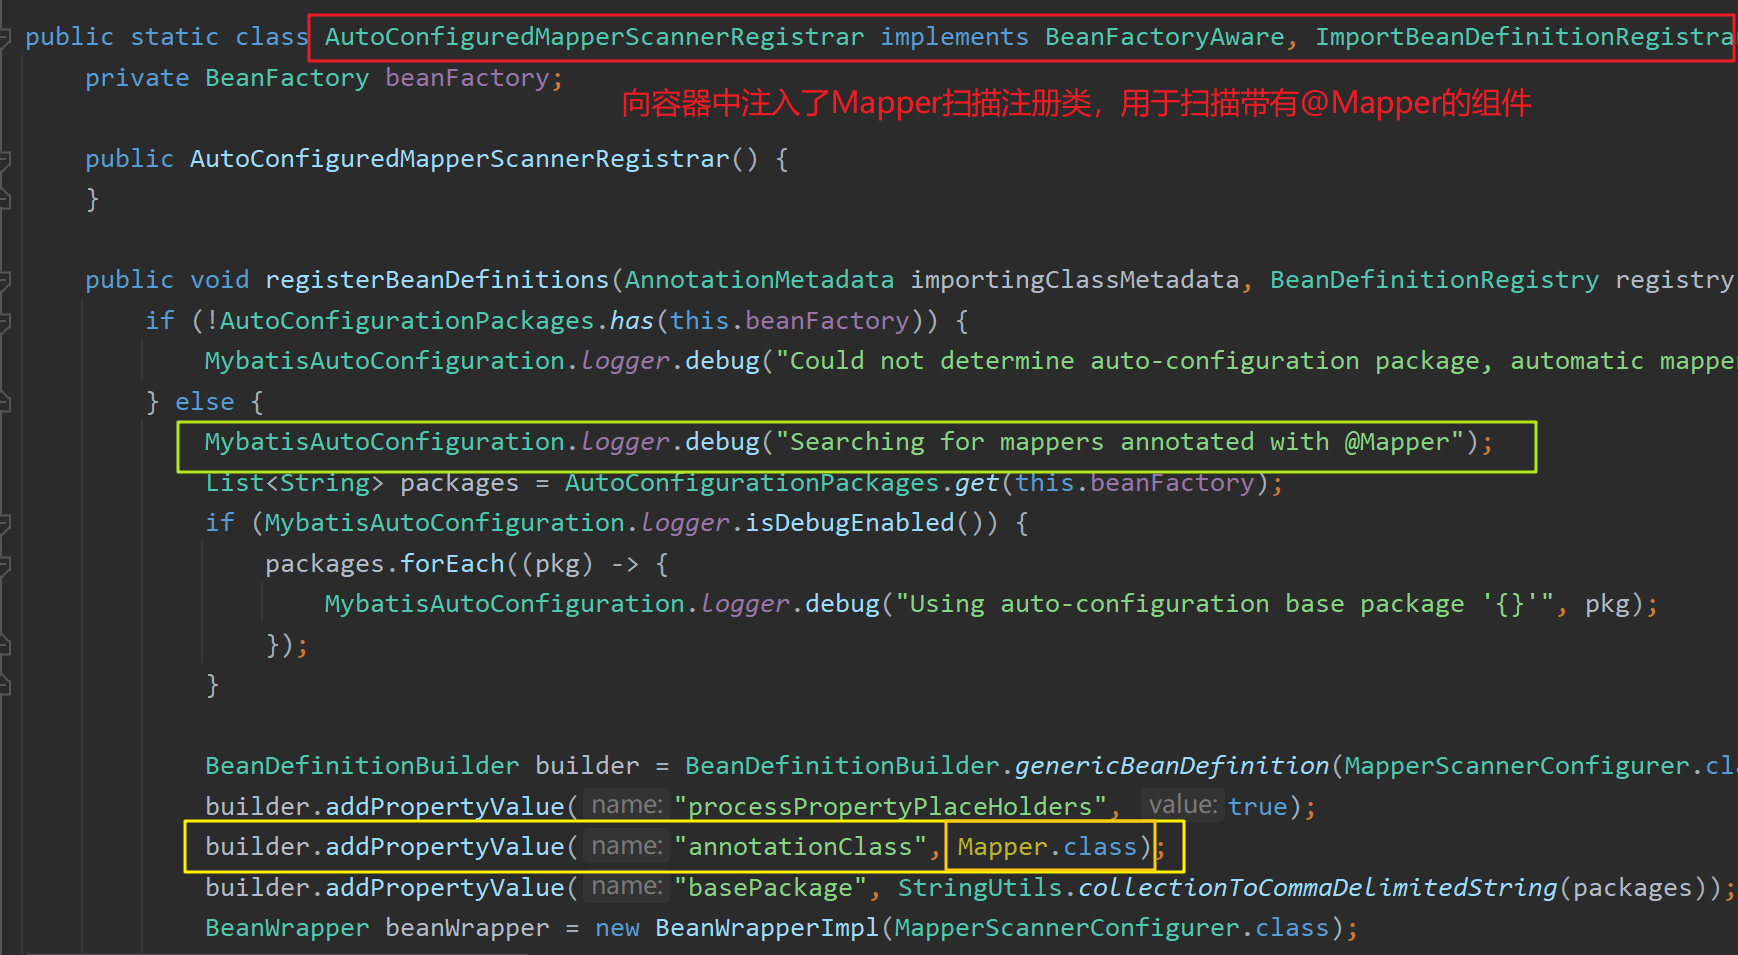Click the "annotationClass" string literal
The width and height of the screenshot is (1738, 955).
pos(801,847)
